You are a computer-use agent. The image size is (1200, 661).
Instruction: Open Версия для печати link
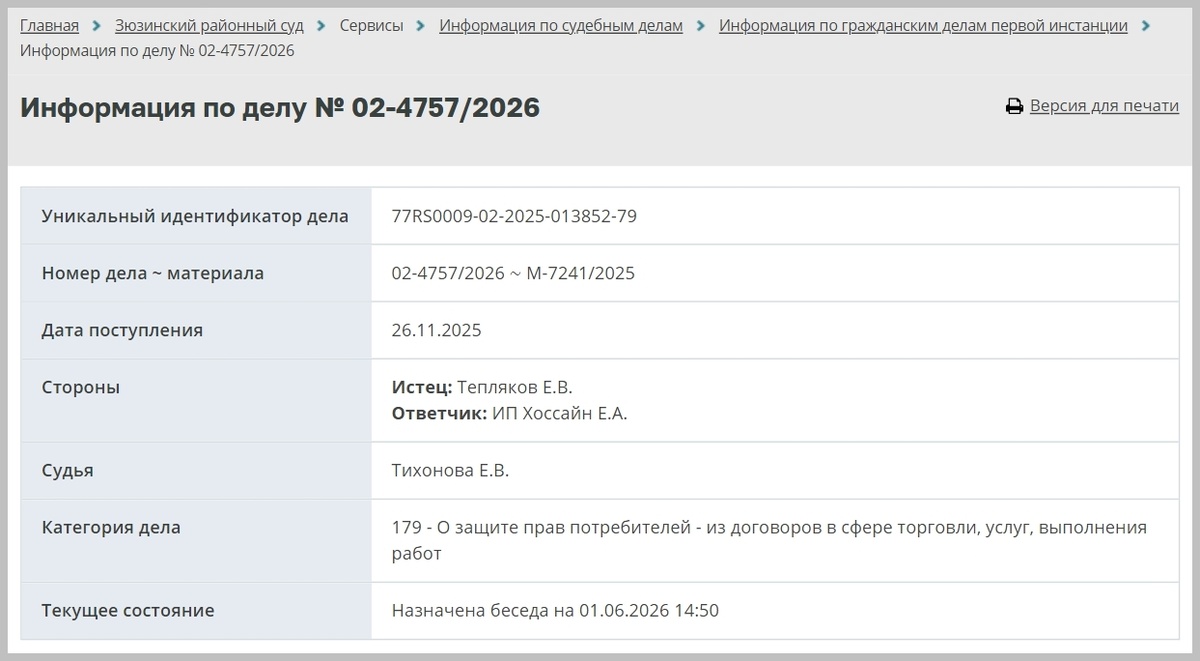1104,106
